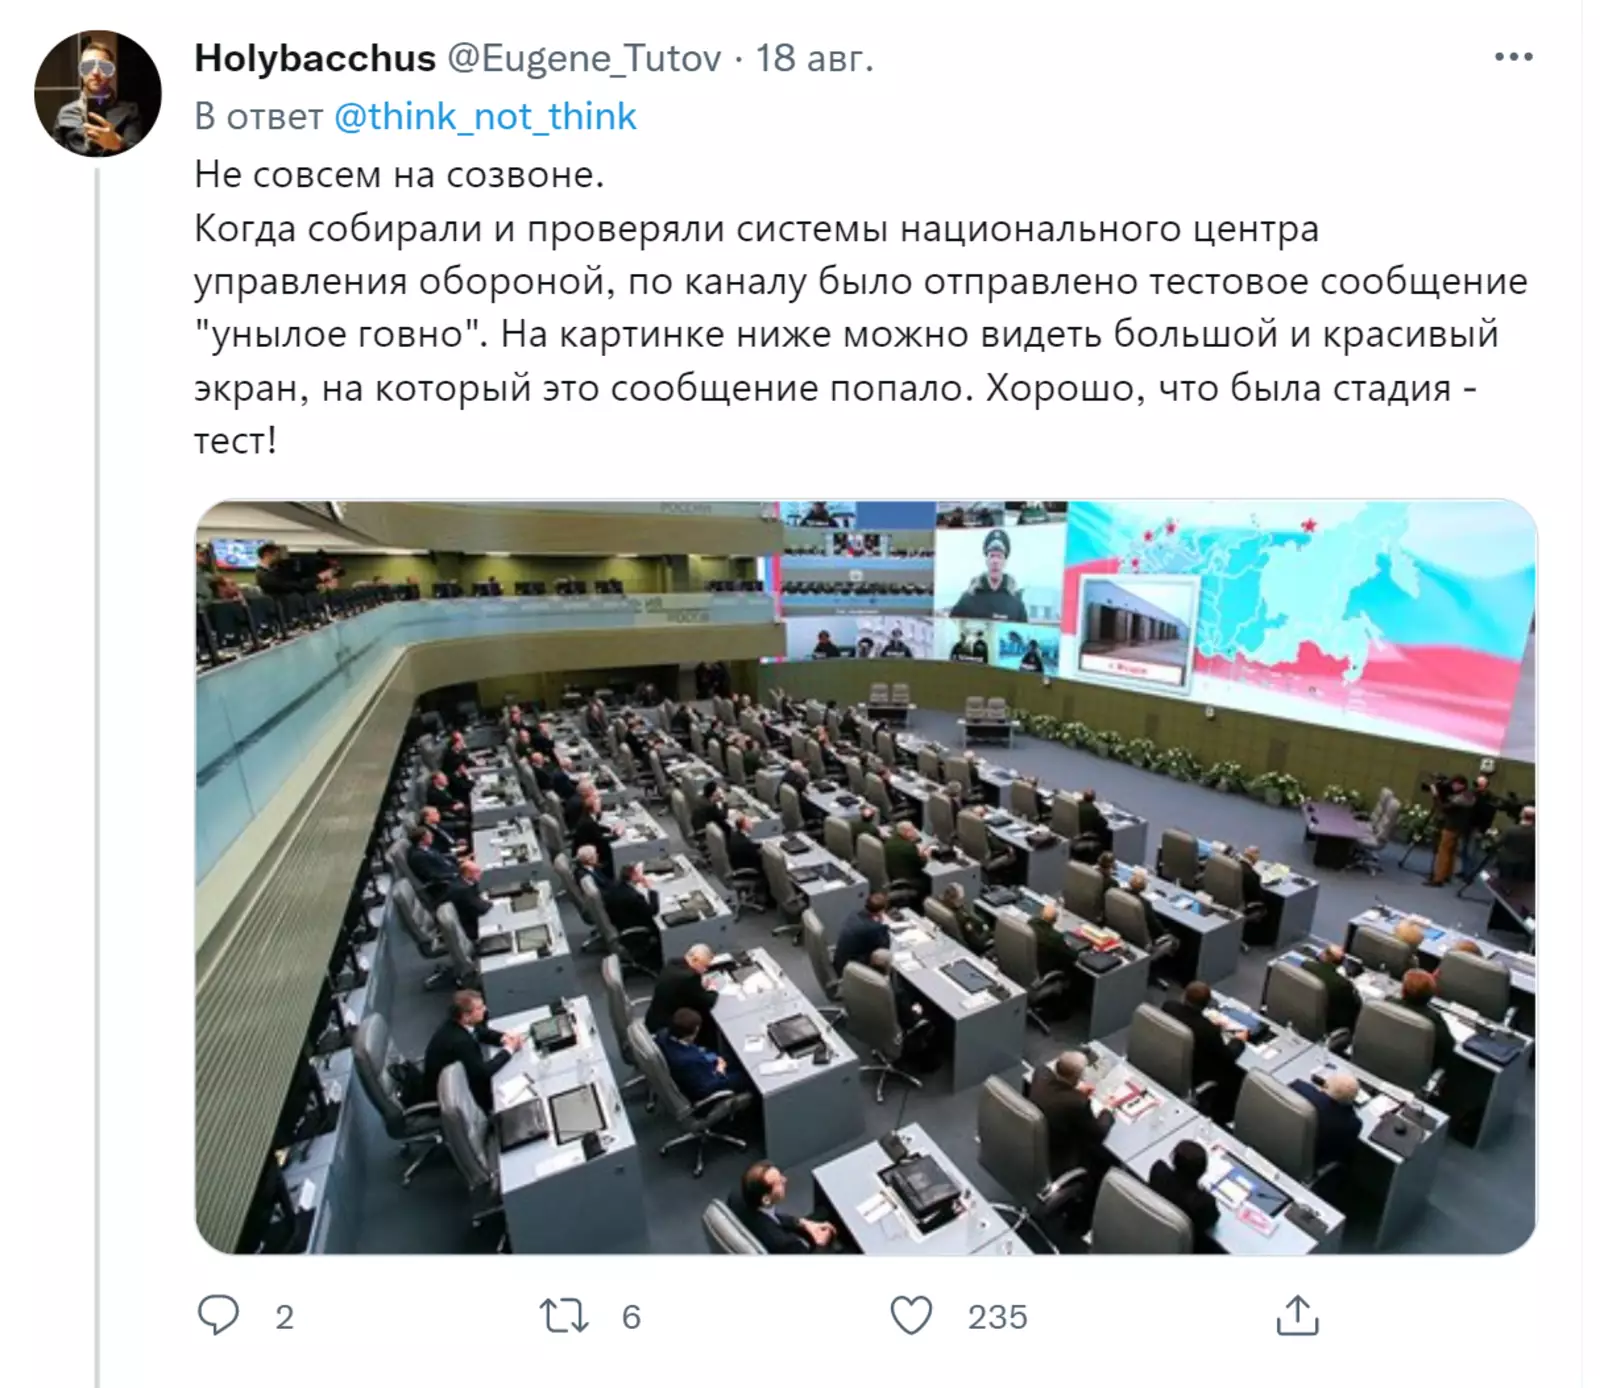Open the Holybacchus display name
This screenshot has height=1388, width=1600.
click(315, 58)
